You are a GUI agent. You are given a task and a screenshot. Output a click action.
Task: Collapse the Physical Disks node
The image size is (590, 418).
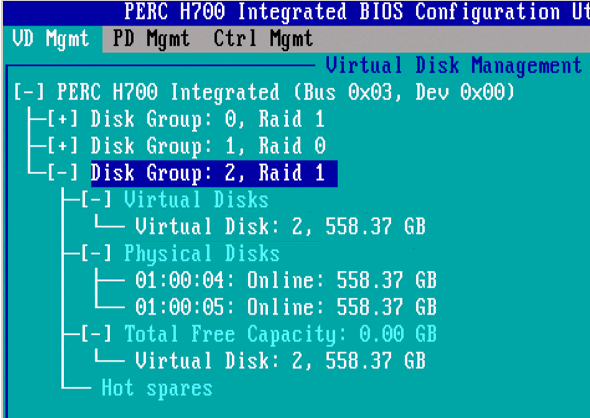(96, 253)
